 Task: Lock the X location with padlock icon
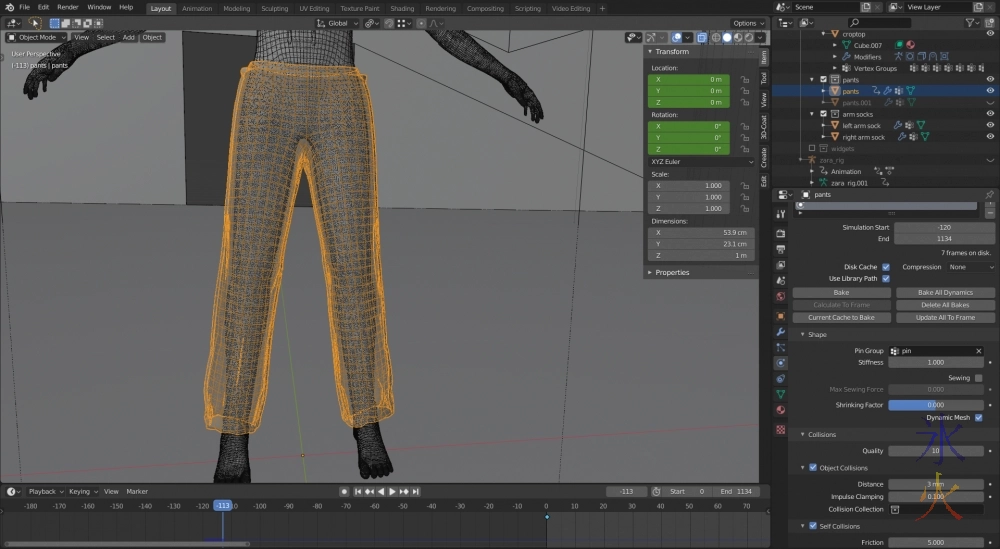point(745,79)
